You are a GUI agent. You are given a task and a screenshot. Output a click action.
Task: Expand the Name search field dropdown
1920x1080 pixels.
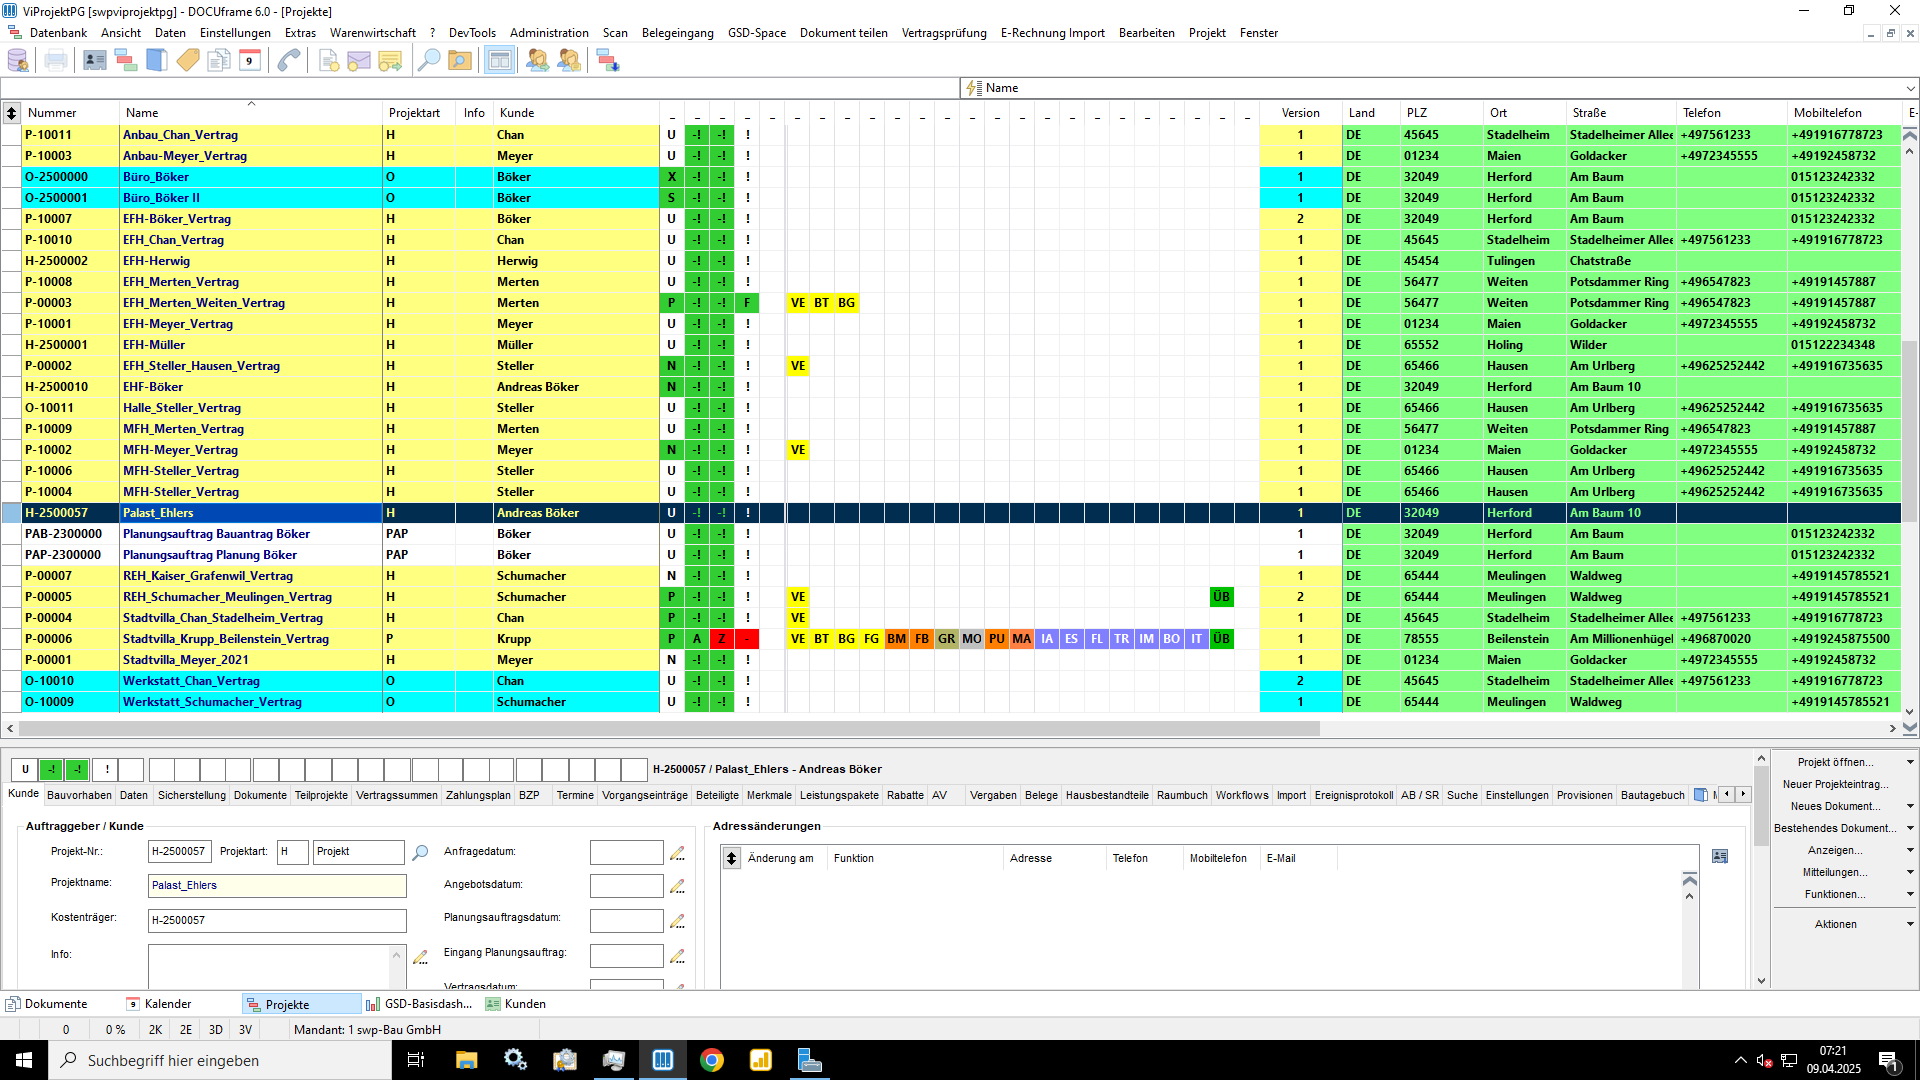pos(1910,88)
